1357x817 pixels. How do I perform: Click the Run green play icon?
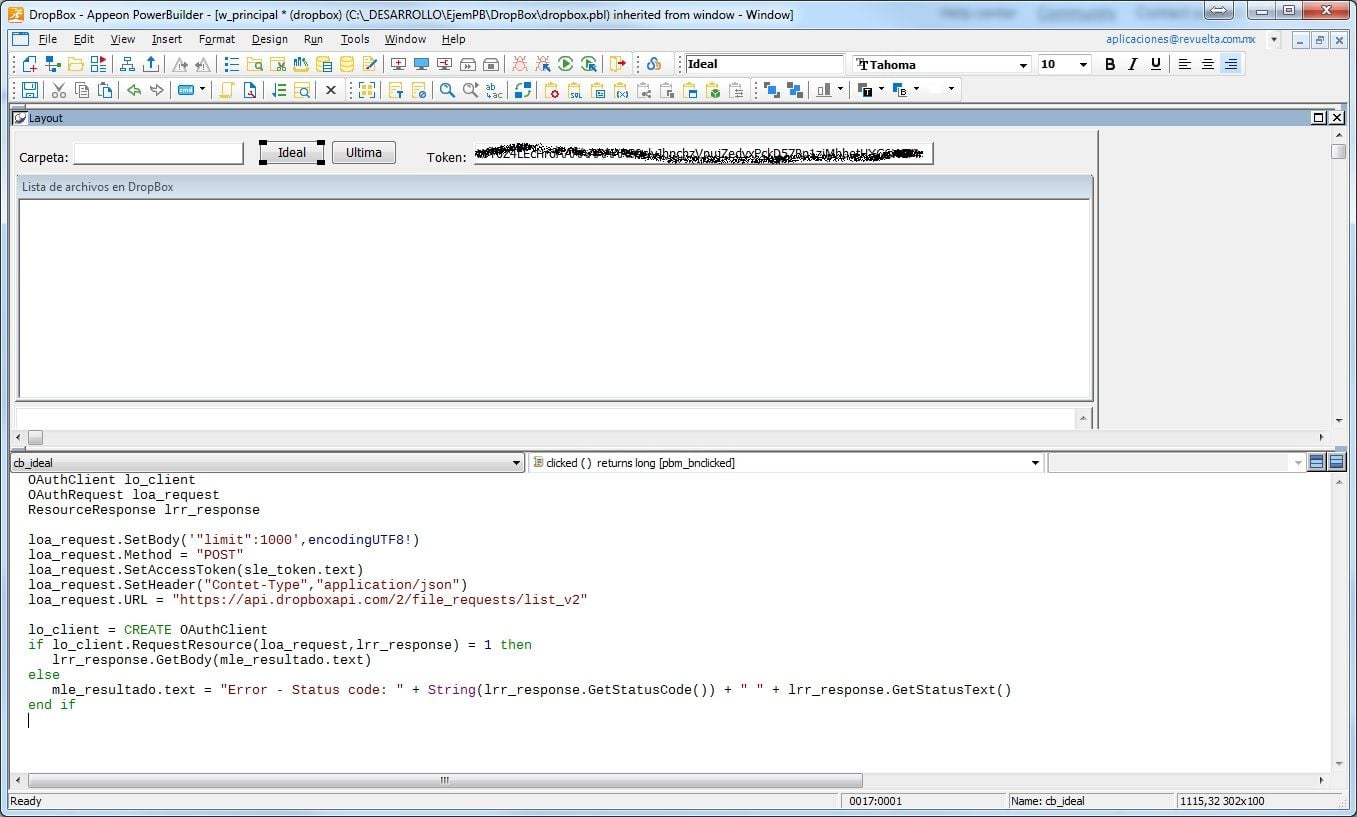[x=566, y=64]
